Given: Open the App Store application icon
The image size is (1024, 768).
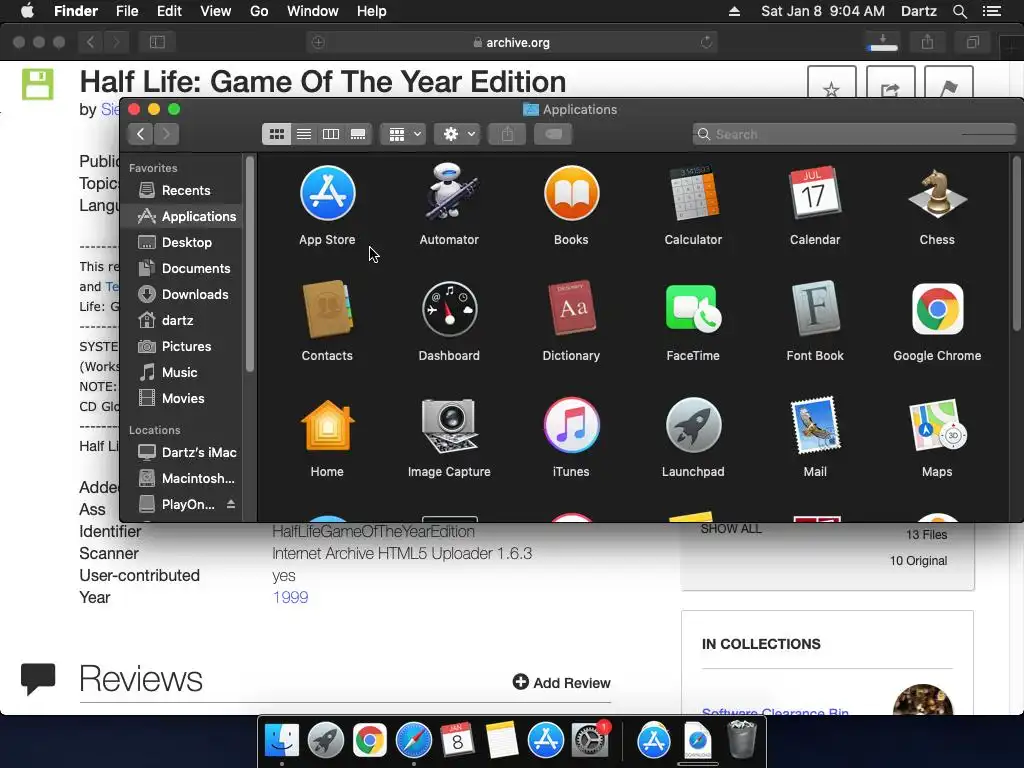Looking at the screenshot, I should 327,193.
